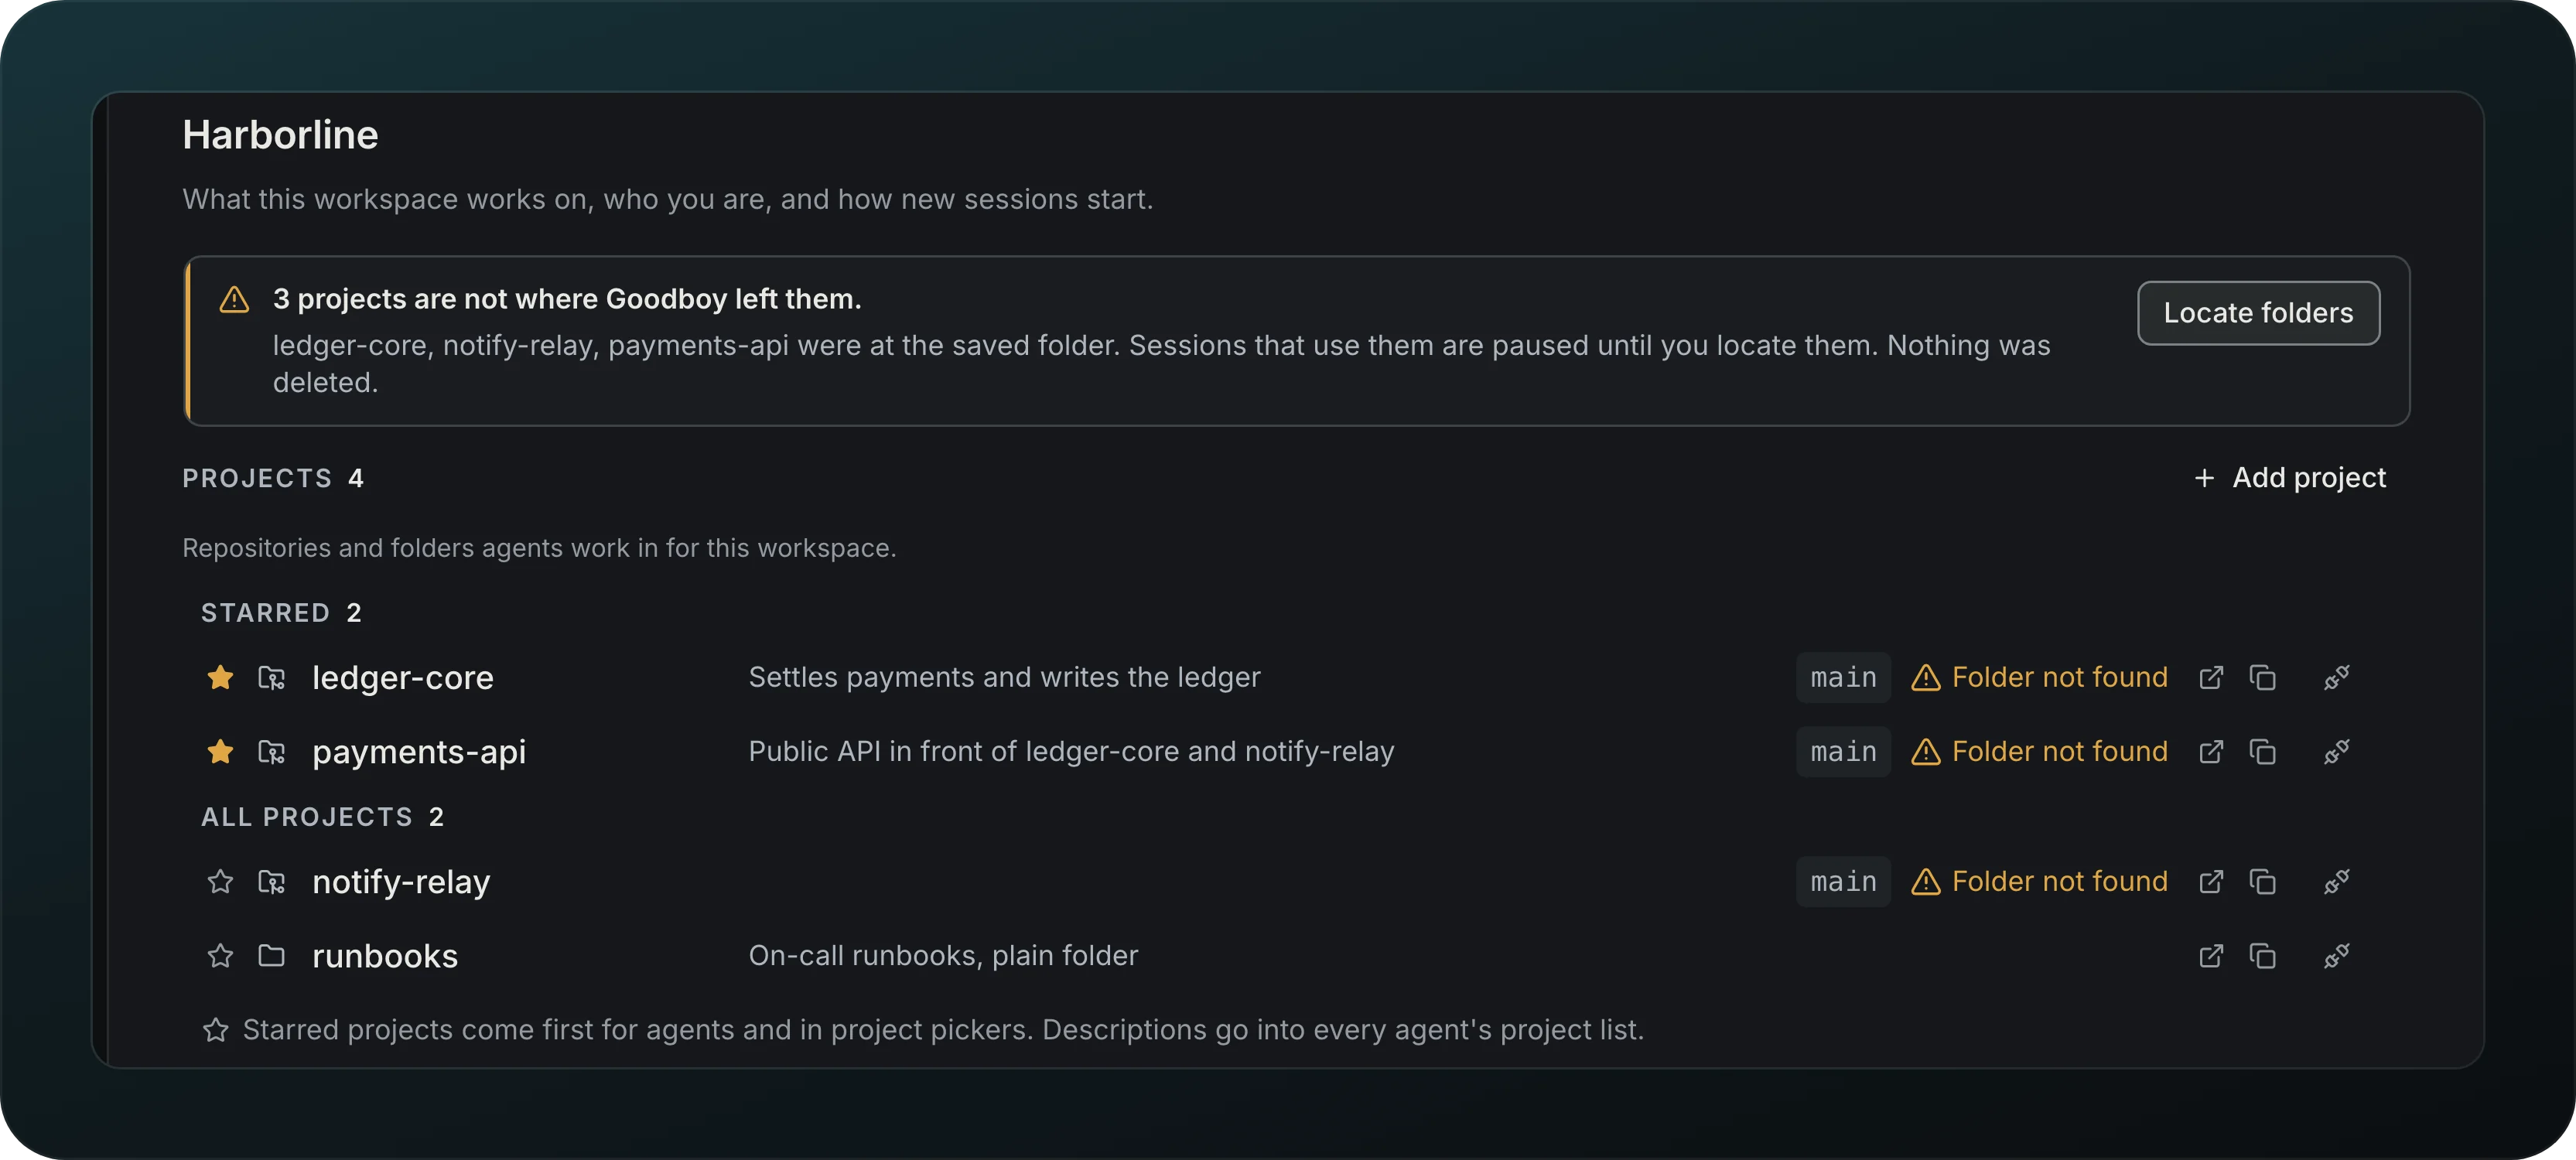
Task: Click warning triangle in ledger-core row
Action: point(1925,677)
